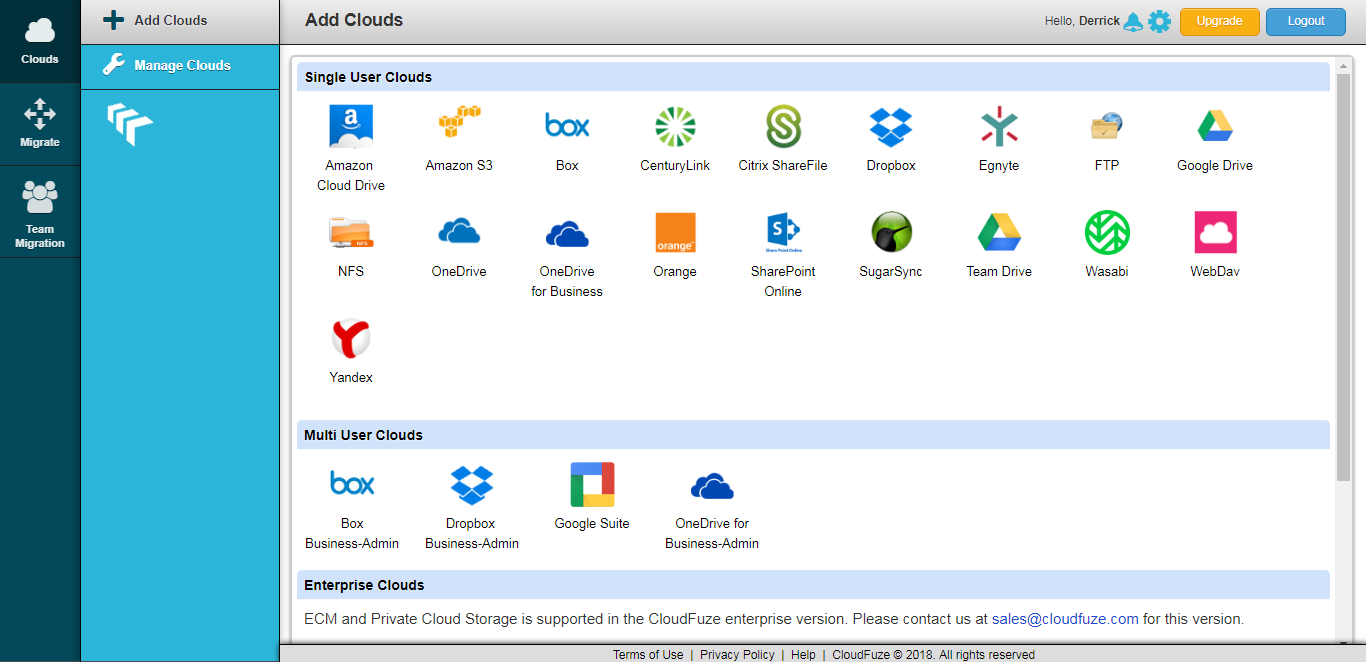
Task: Click the Add Clouds page title
Action: tap(354, 20)
